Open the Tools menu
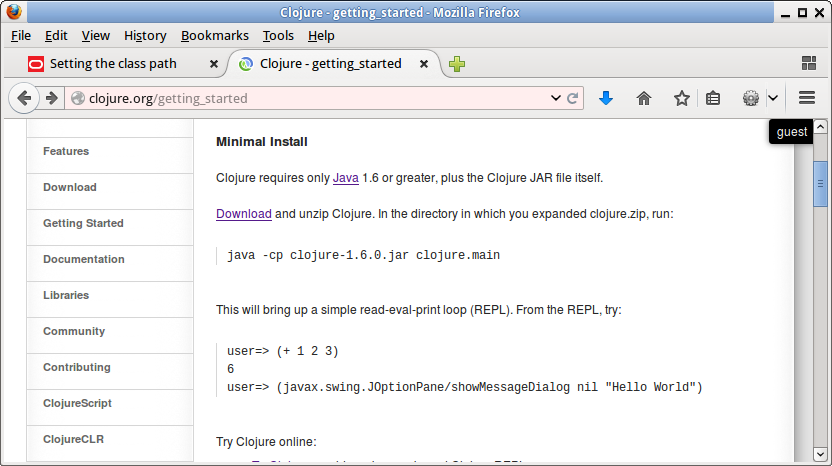 click(x=278, y=36)
